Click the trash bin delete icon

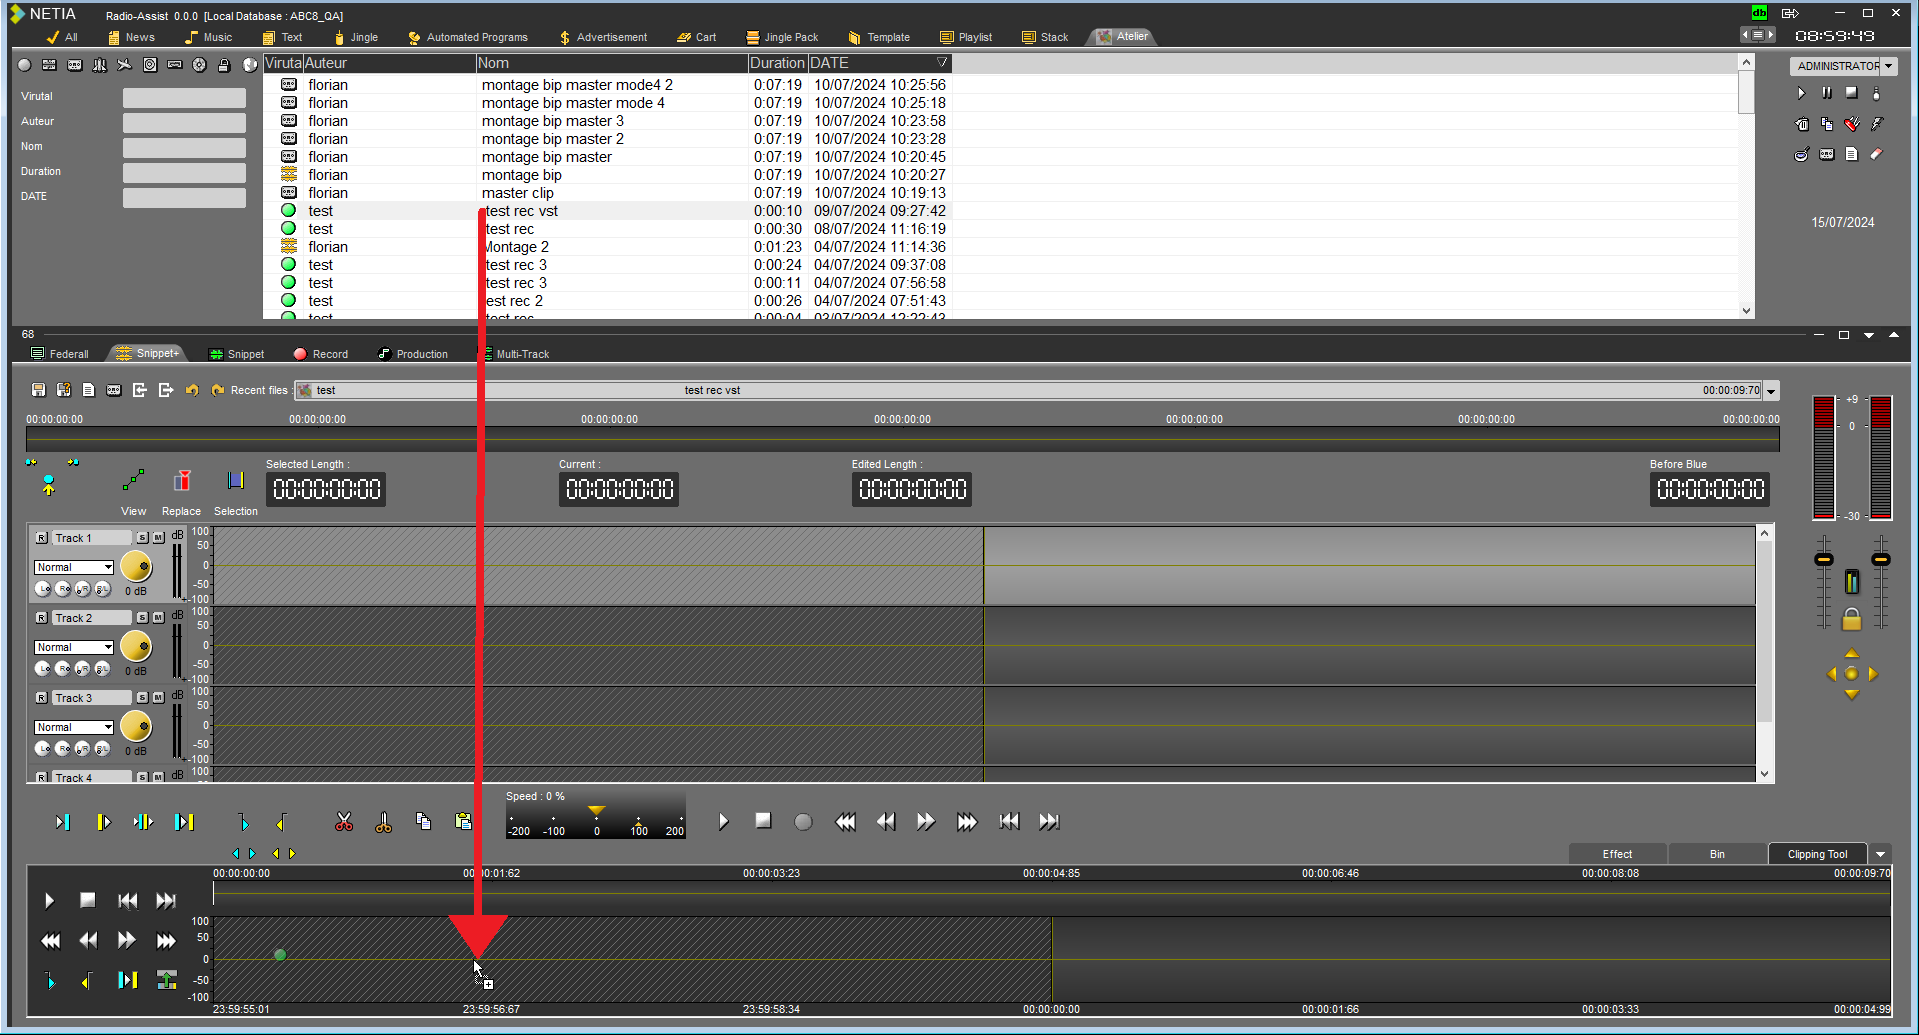1802,125
